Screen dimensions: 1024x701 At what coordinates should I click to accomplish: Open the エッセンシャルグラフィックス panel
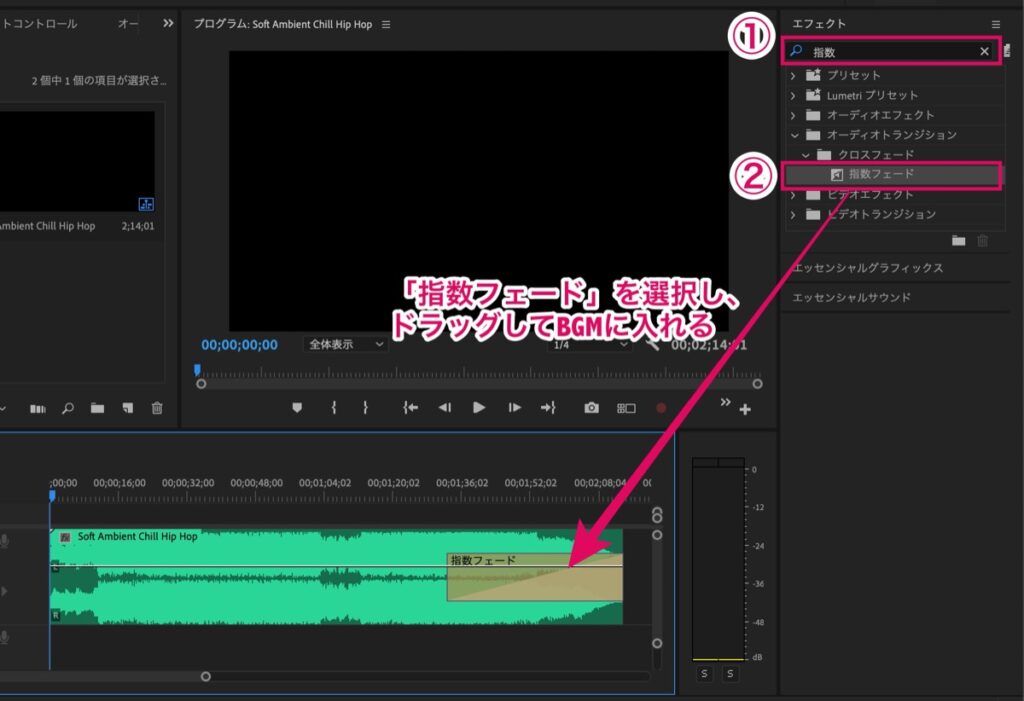coord(868,268)
